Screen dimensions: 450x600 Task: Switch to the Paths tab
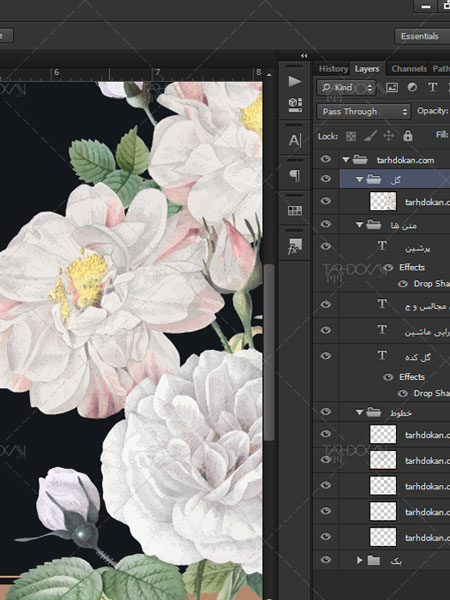click(x=441, y=68)
